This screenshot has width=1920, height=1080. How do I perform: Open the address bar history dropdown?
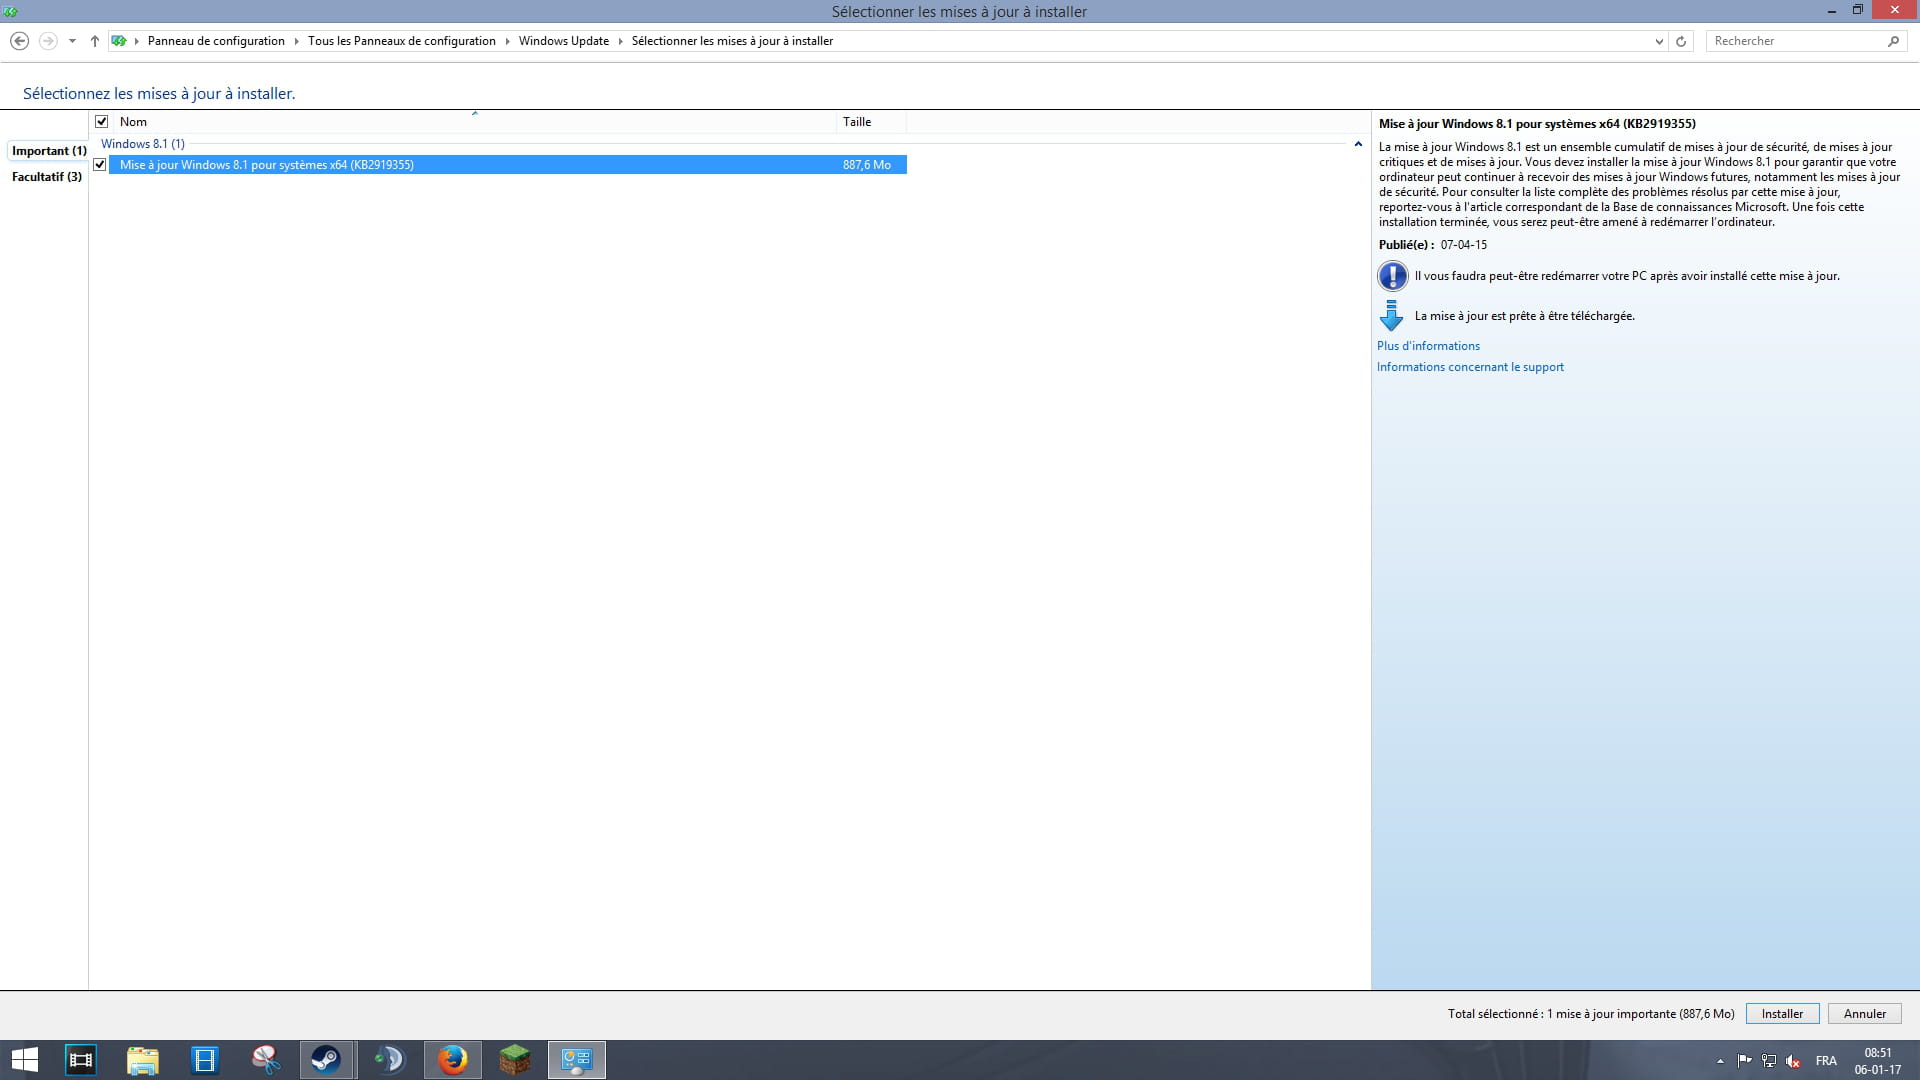click(1659, 41)
